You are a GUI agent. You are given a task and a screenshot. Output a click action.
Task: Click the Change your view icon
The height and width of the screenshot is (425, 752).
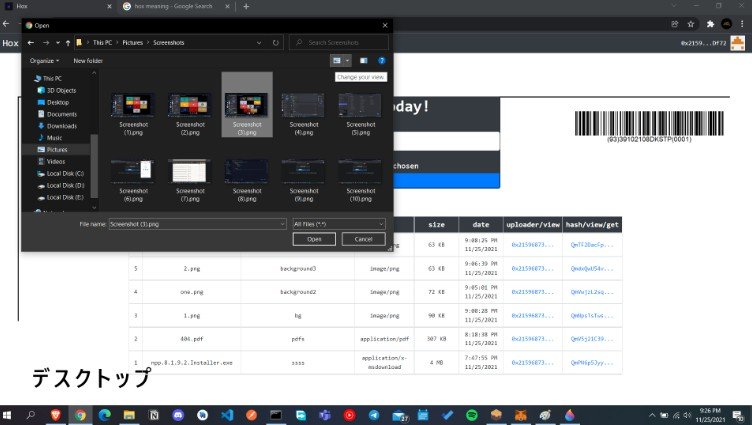tap(337, 60)
